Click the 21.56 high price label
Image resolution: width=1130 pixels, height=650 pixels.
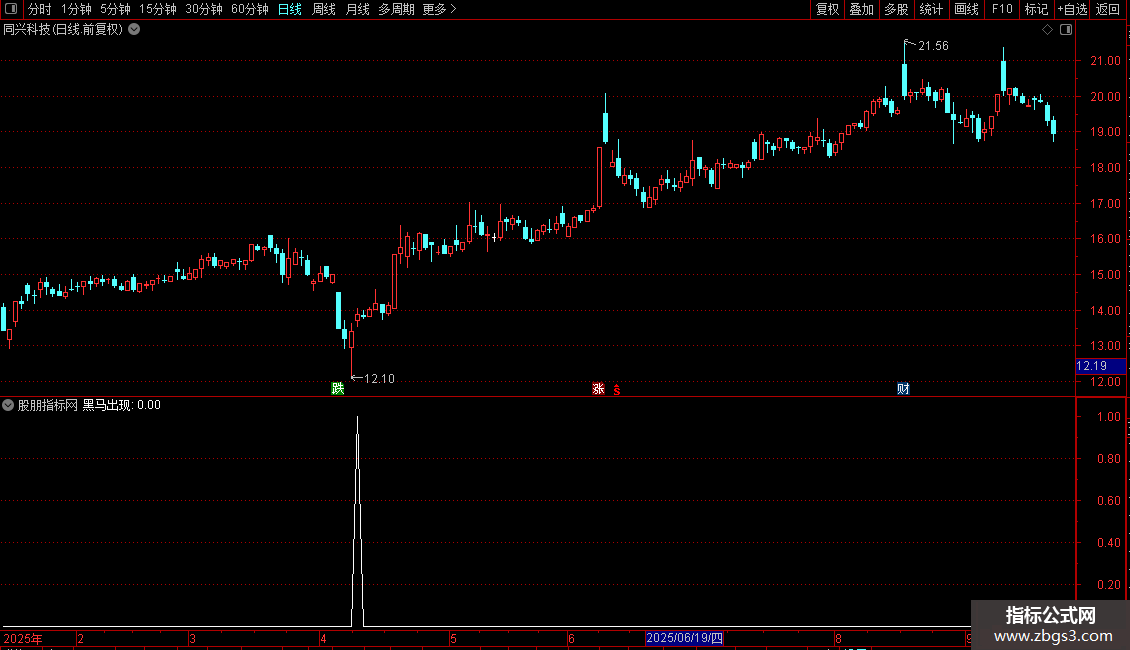pyautogui.click(x=933, y=46)
